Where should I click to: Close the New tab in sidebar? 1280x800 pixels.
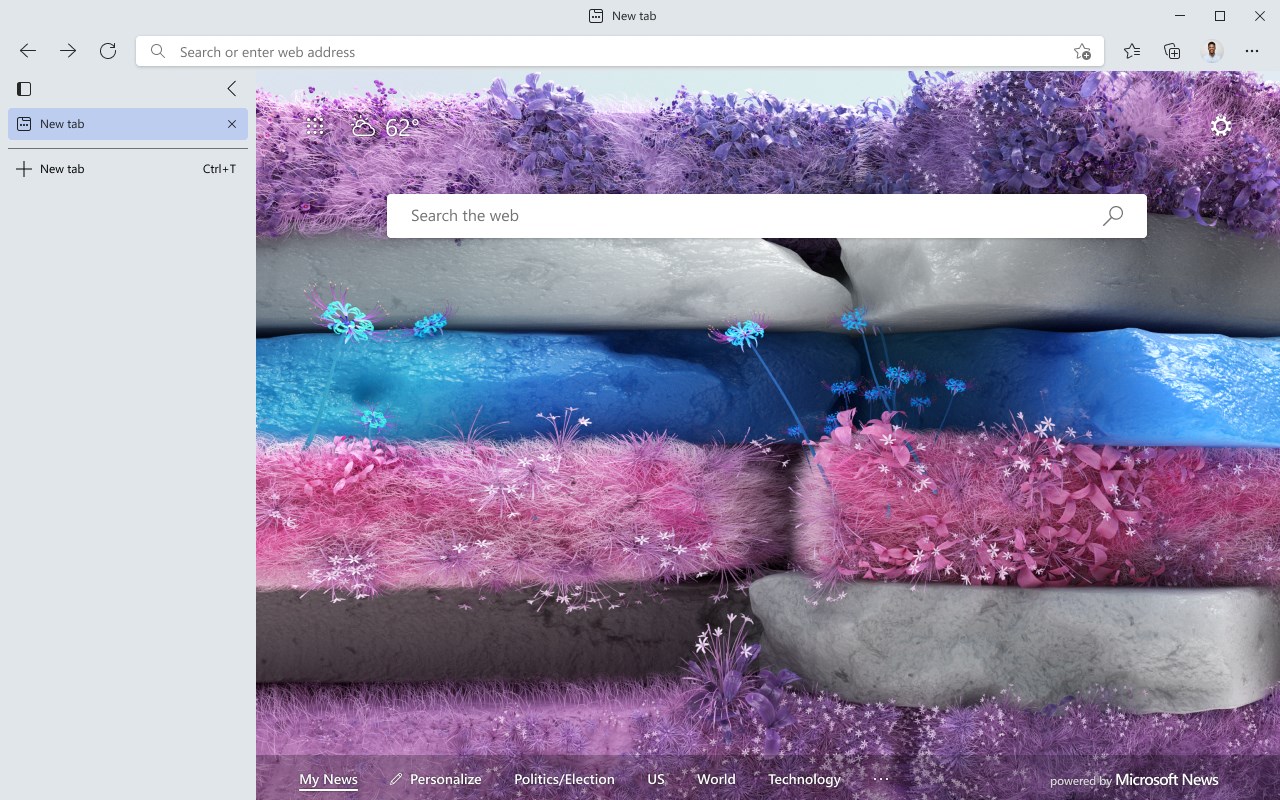coord(232,124)
